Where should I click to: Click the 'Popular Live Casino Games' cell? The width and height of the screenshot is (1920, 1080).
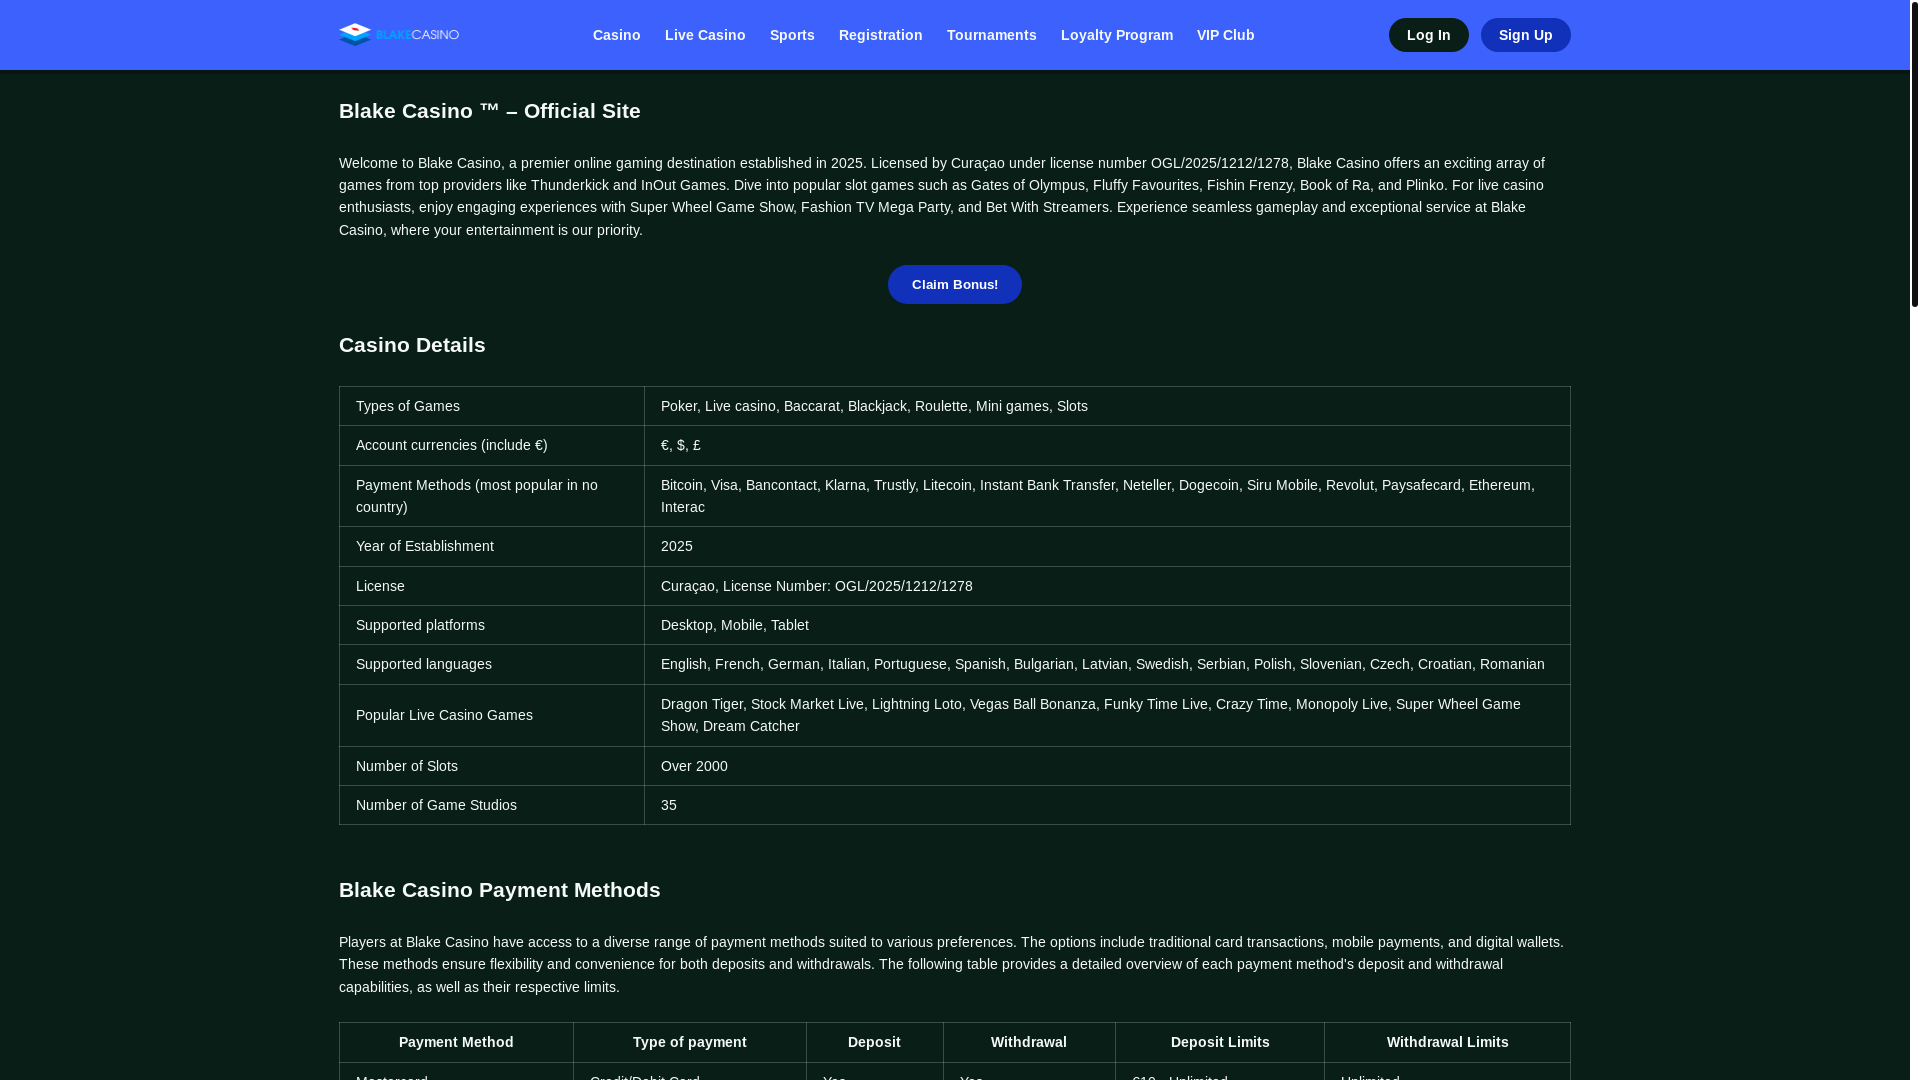tap(492, 715)
